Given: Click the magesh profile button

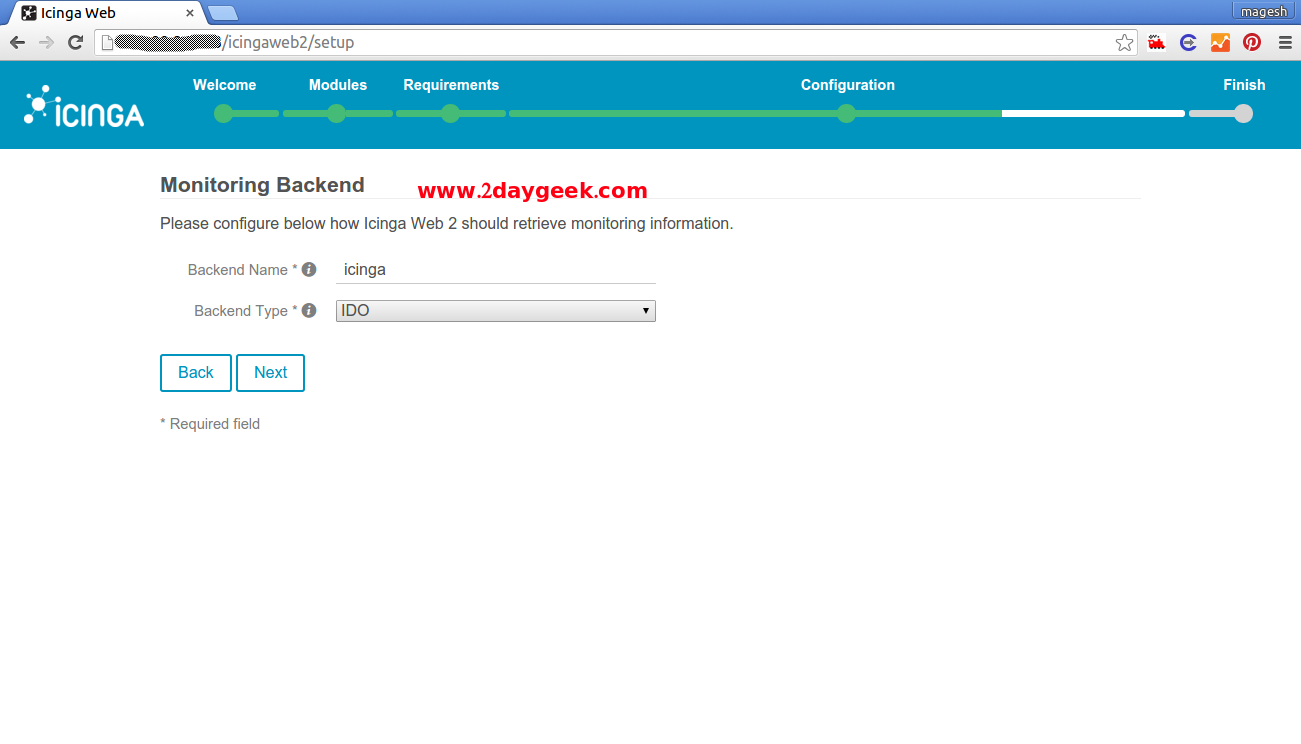Looking at the screenshot, I should 1264,11.
